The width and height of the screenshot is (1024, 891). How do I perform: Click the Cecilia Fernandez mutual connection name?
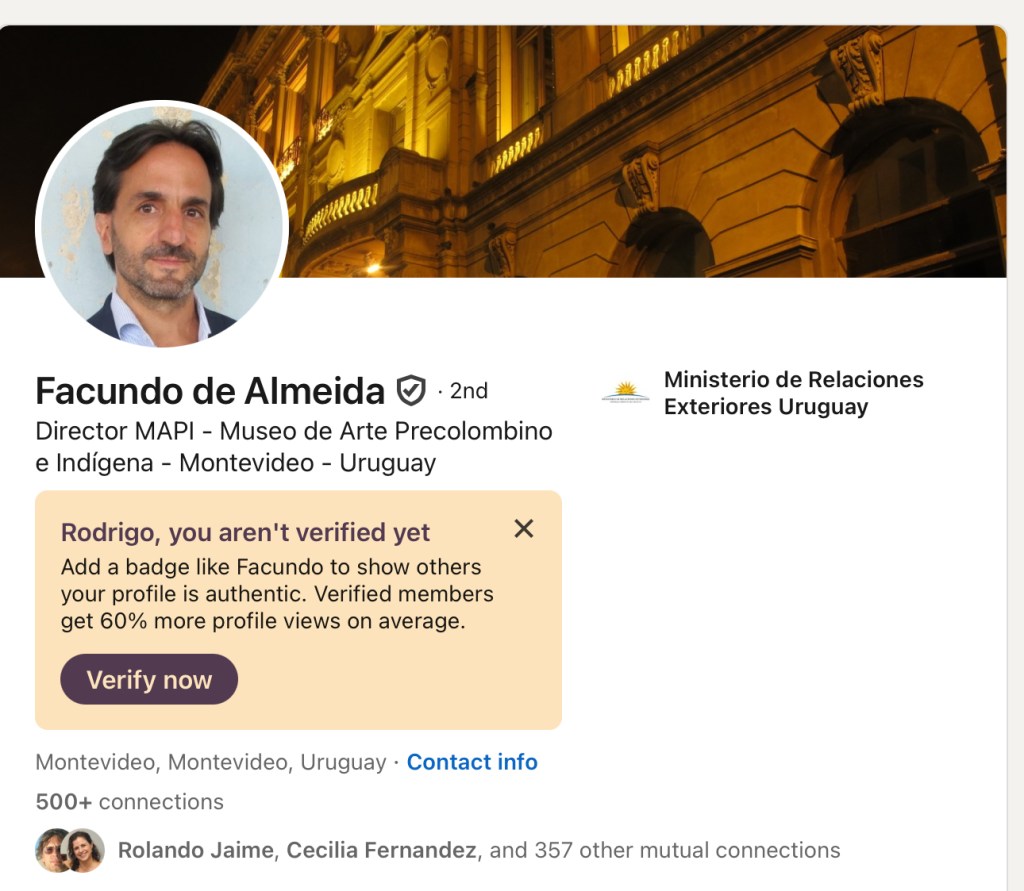click(381, 850)
